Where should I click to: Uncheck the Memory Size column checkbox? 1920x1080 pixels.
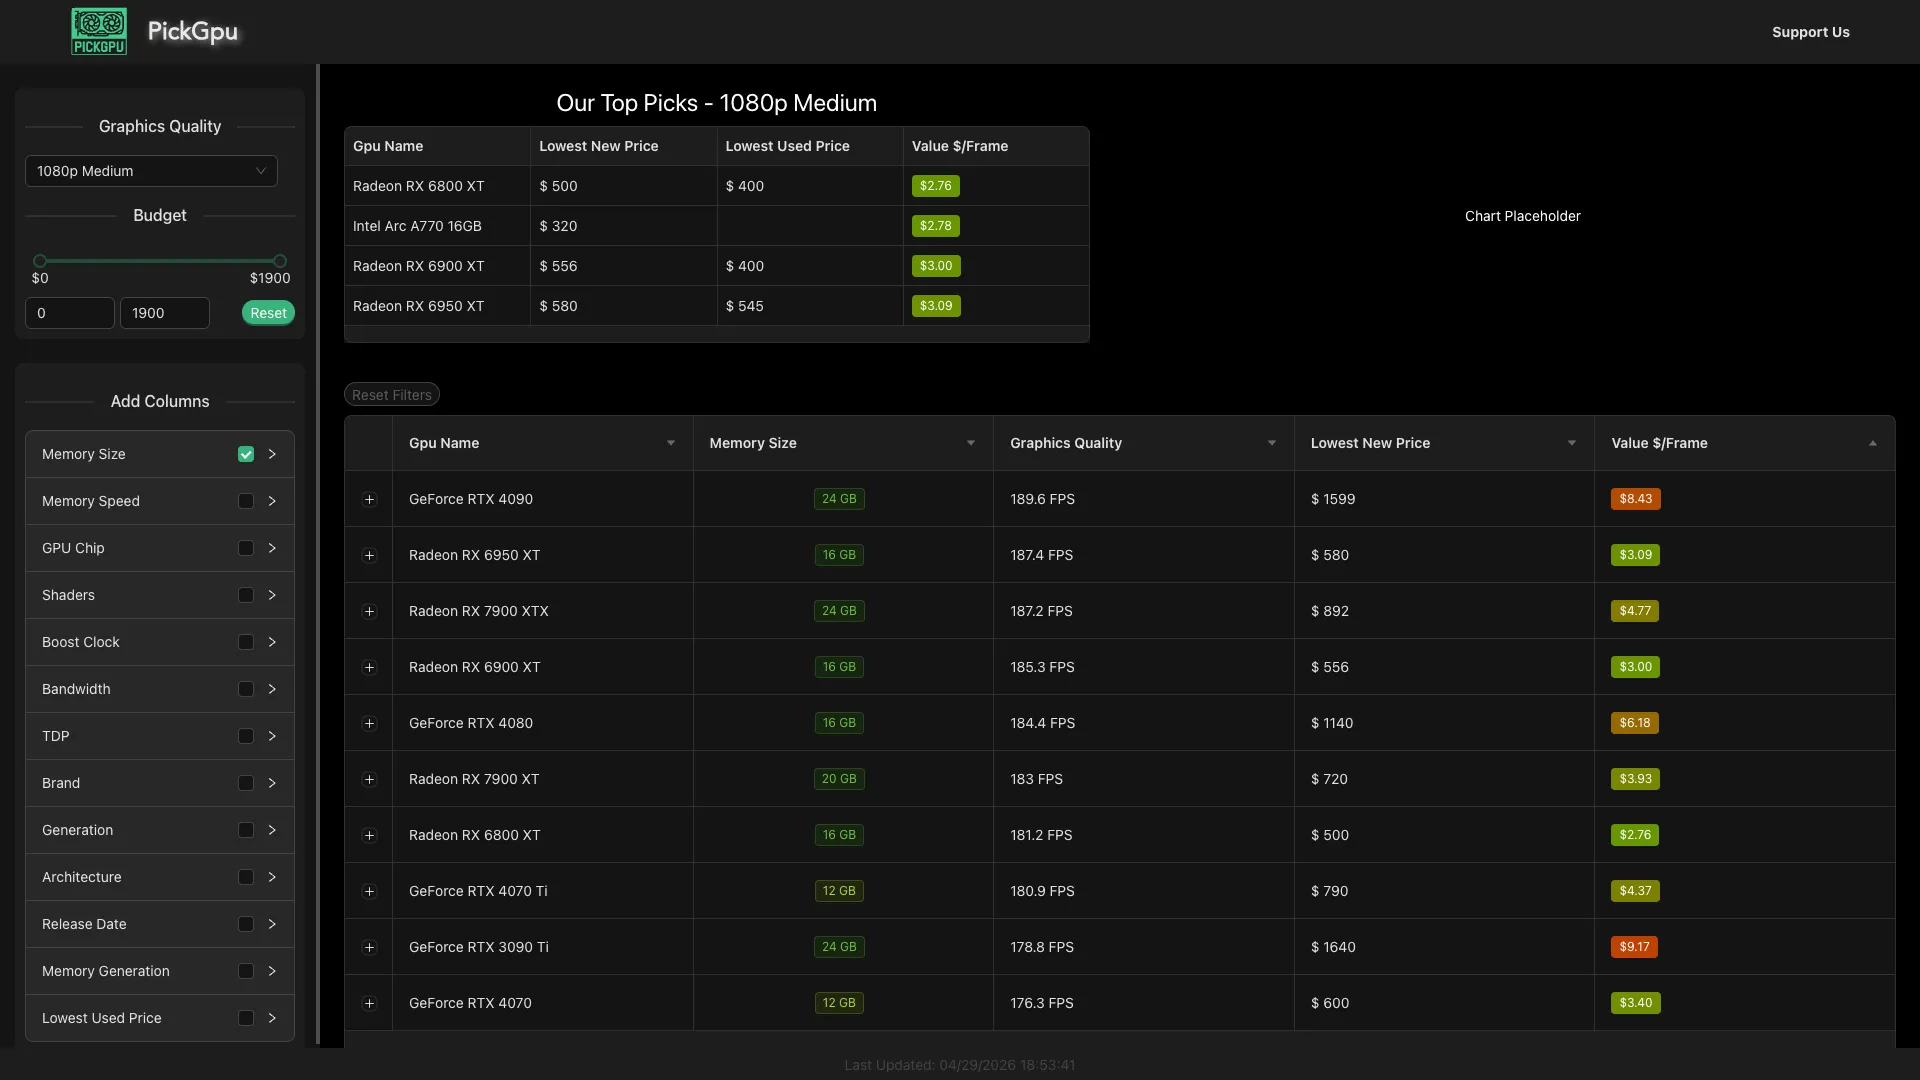[x=246, y=454]
